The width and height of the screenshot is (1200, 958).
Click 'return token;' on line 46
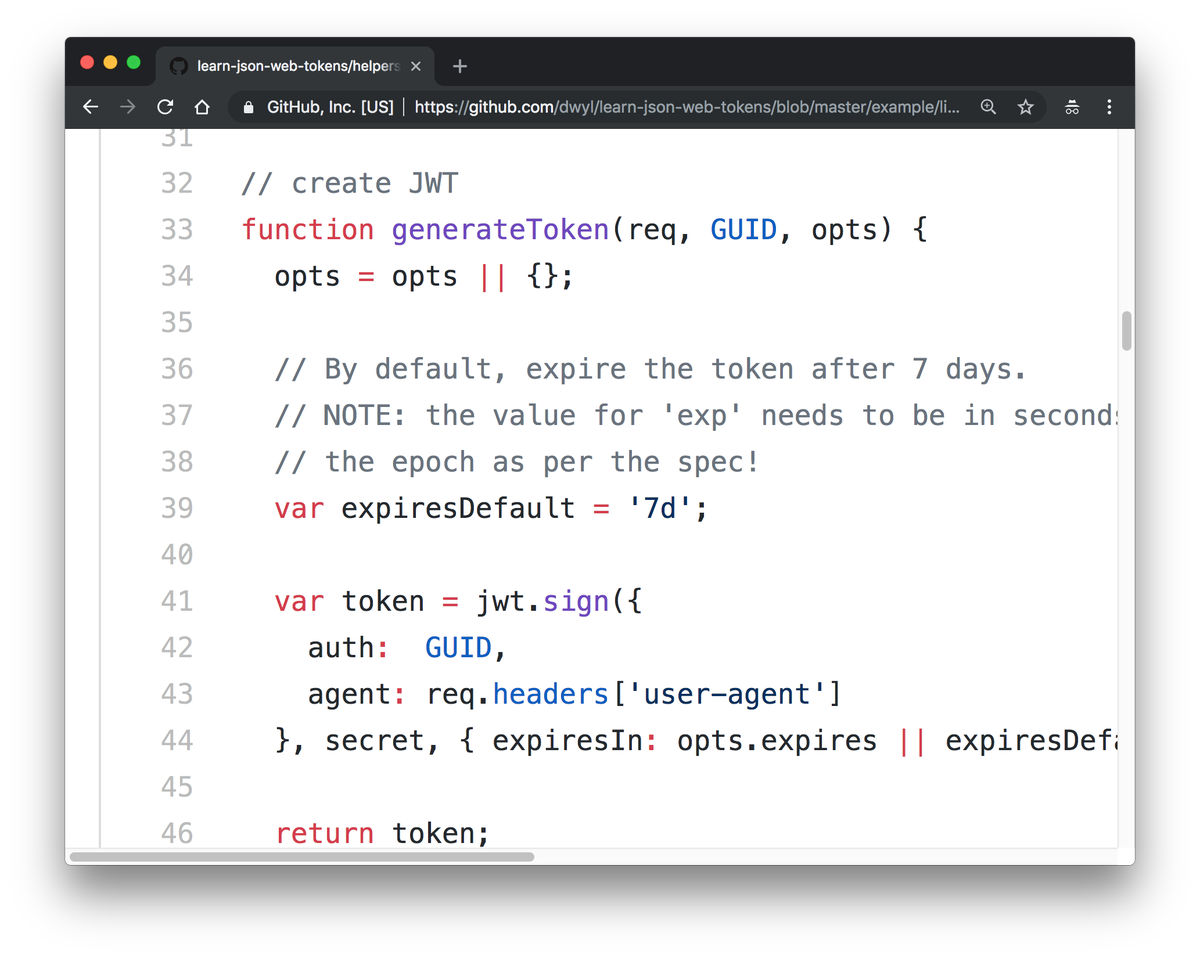tap(383, 833)
